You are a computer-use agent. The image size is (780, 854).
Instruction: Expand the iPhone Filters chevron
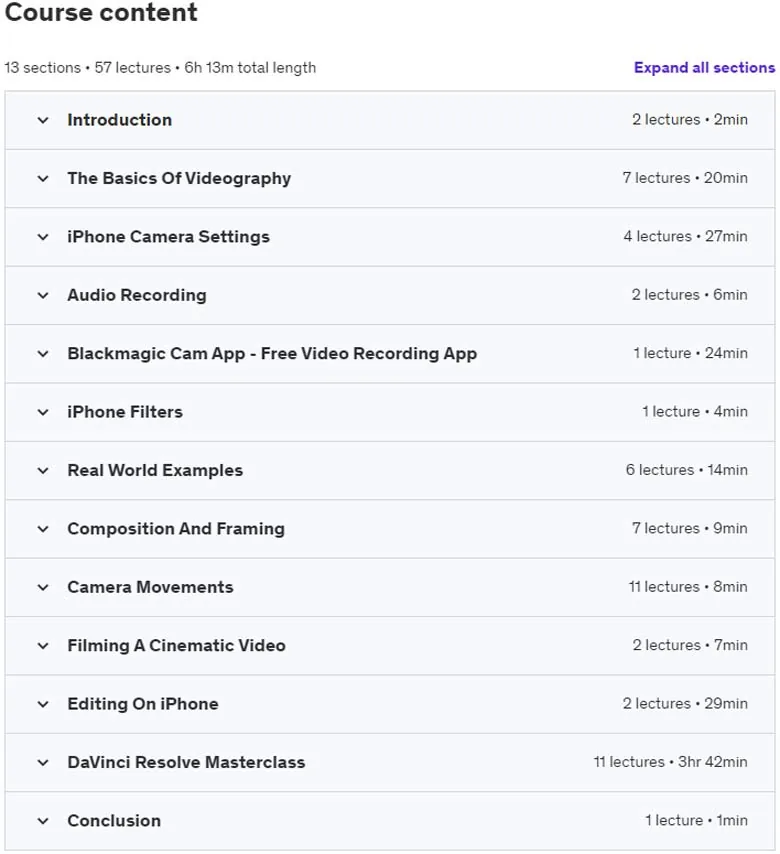[x=43, y=412]
